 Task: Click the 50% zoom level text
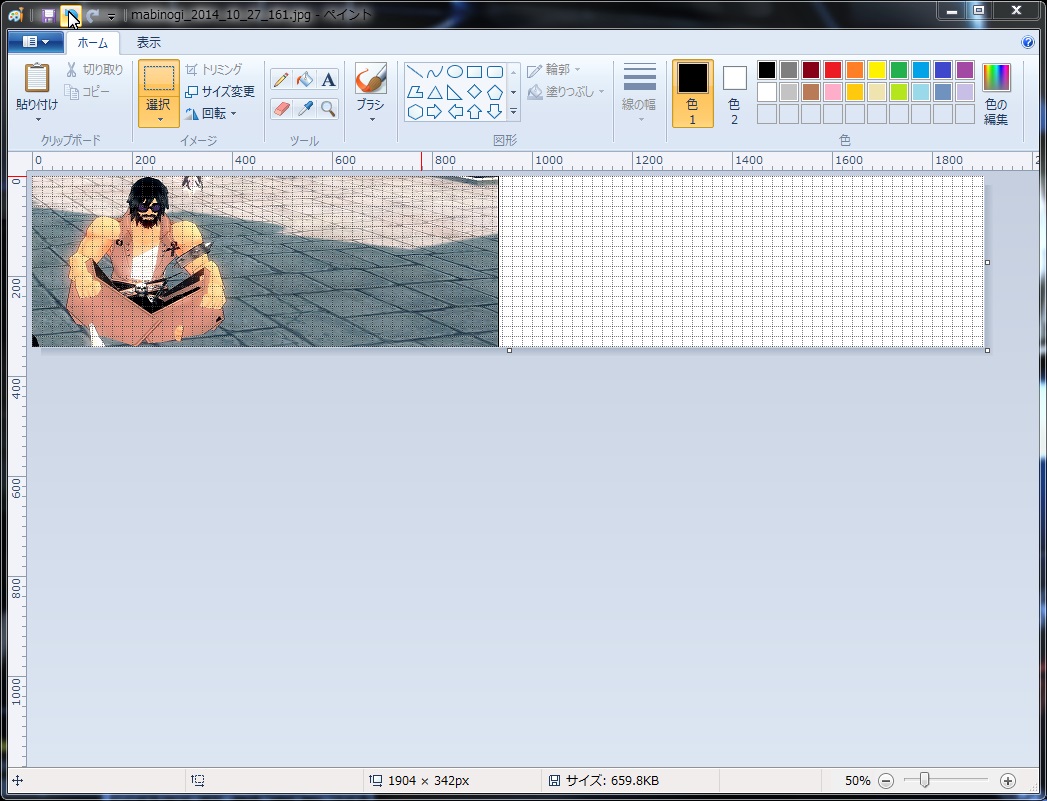coord(857,780)
